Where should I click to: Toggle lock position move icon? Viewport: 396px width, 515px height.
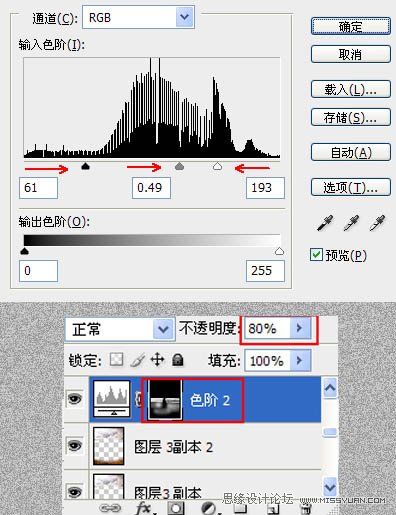157,360
